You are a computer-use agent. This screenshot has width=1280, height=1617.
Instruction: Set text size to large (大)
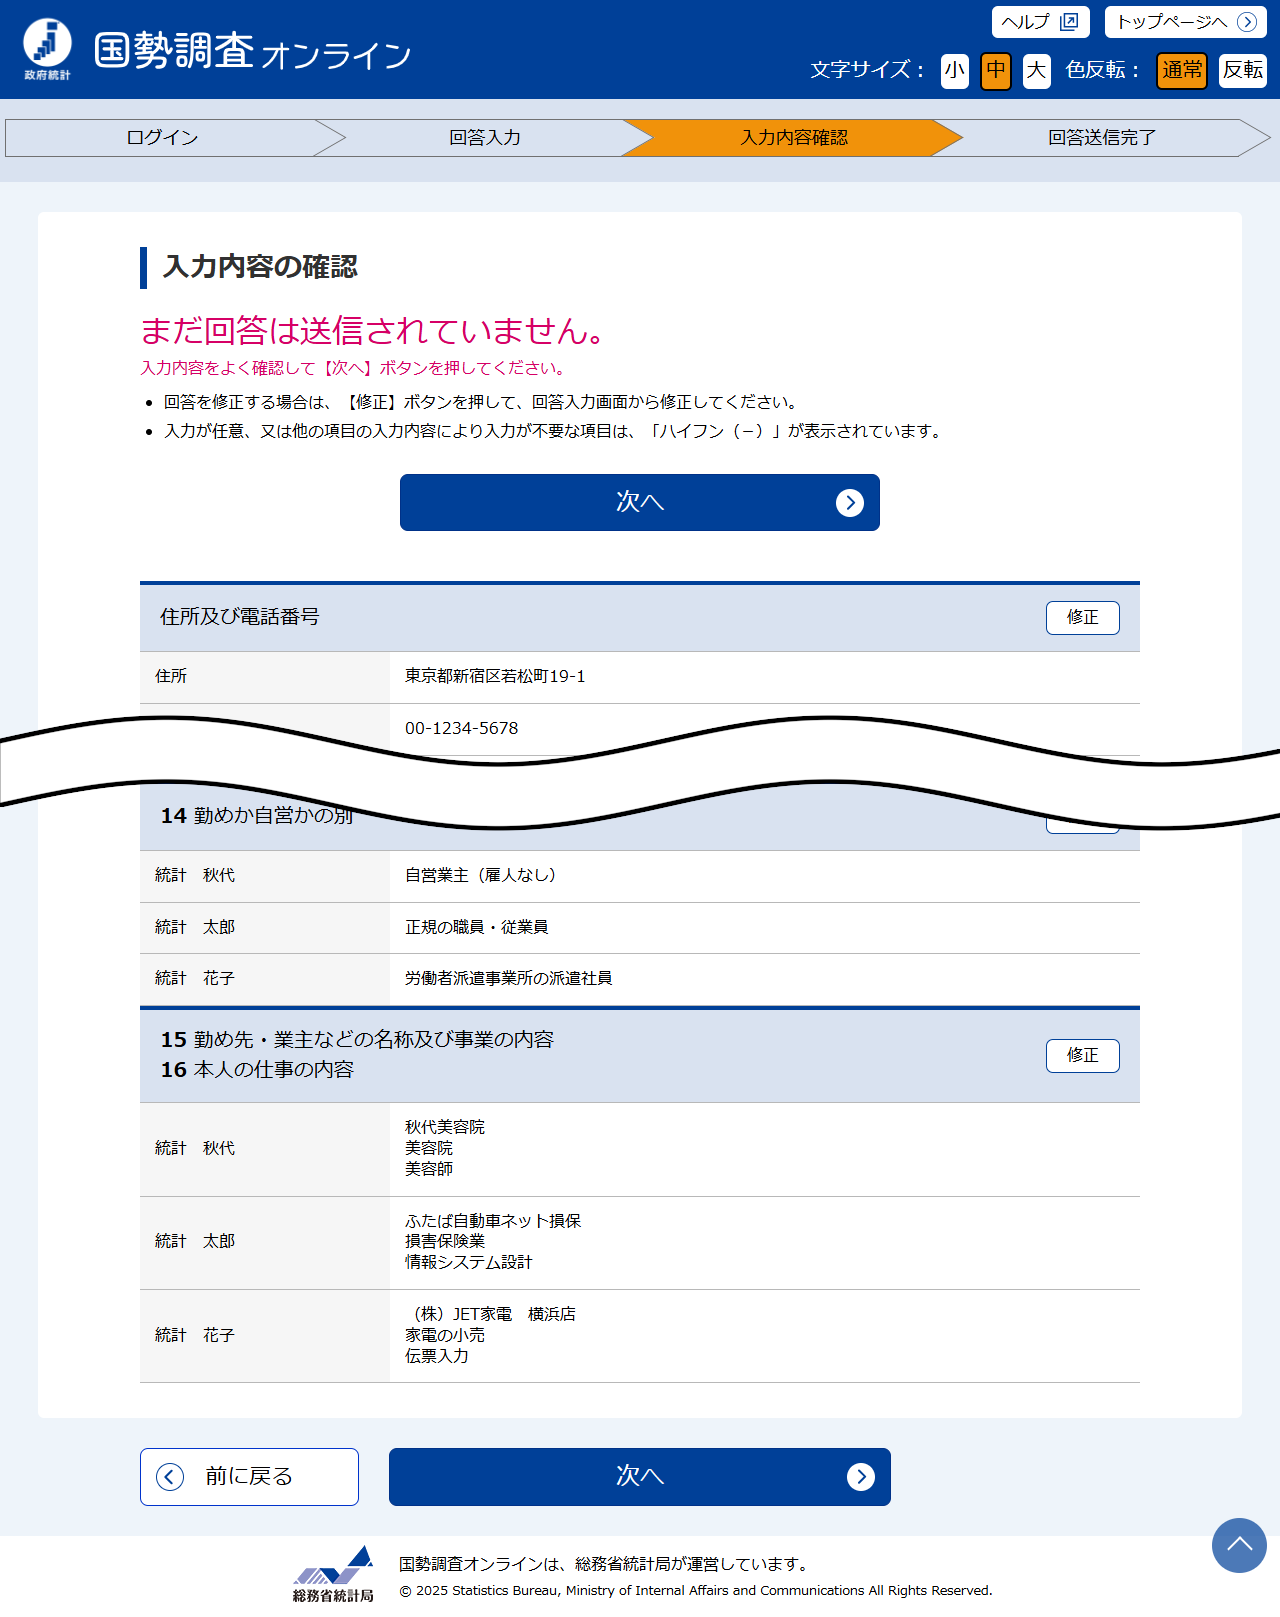[x=1036, y=70]
